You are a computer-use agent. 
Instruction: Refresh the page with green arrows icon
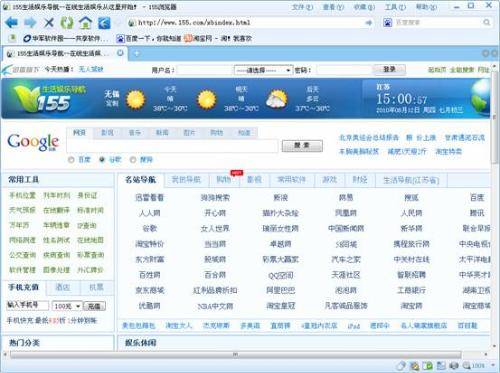67,23
